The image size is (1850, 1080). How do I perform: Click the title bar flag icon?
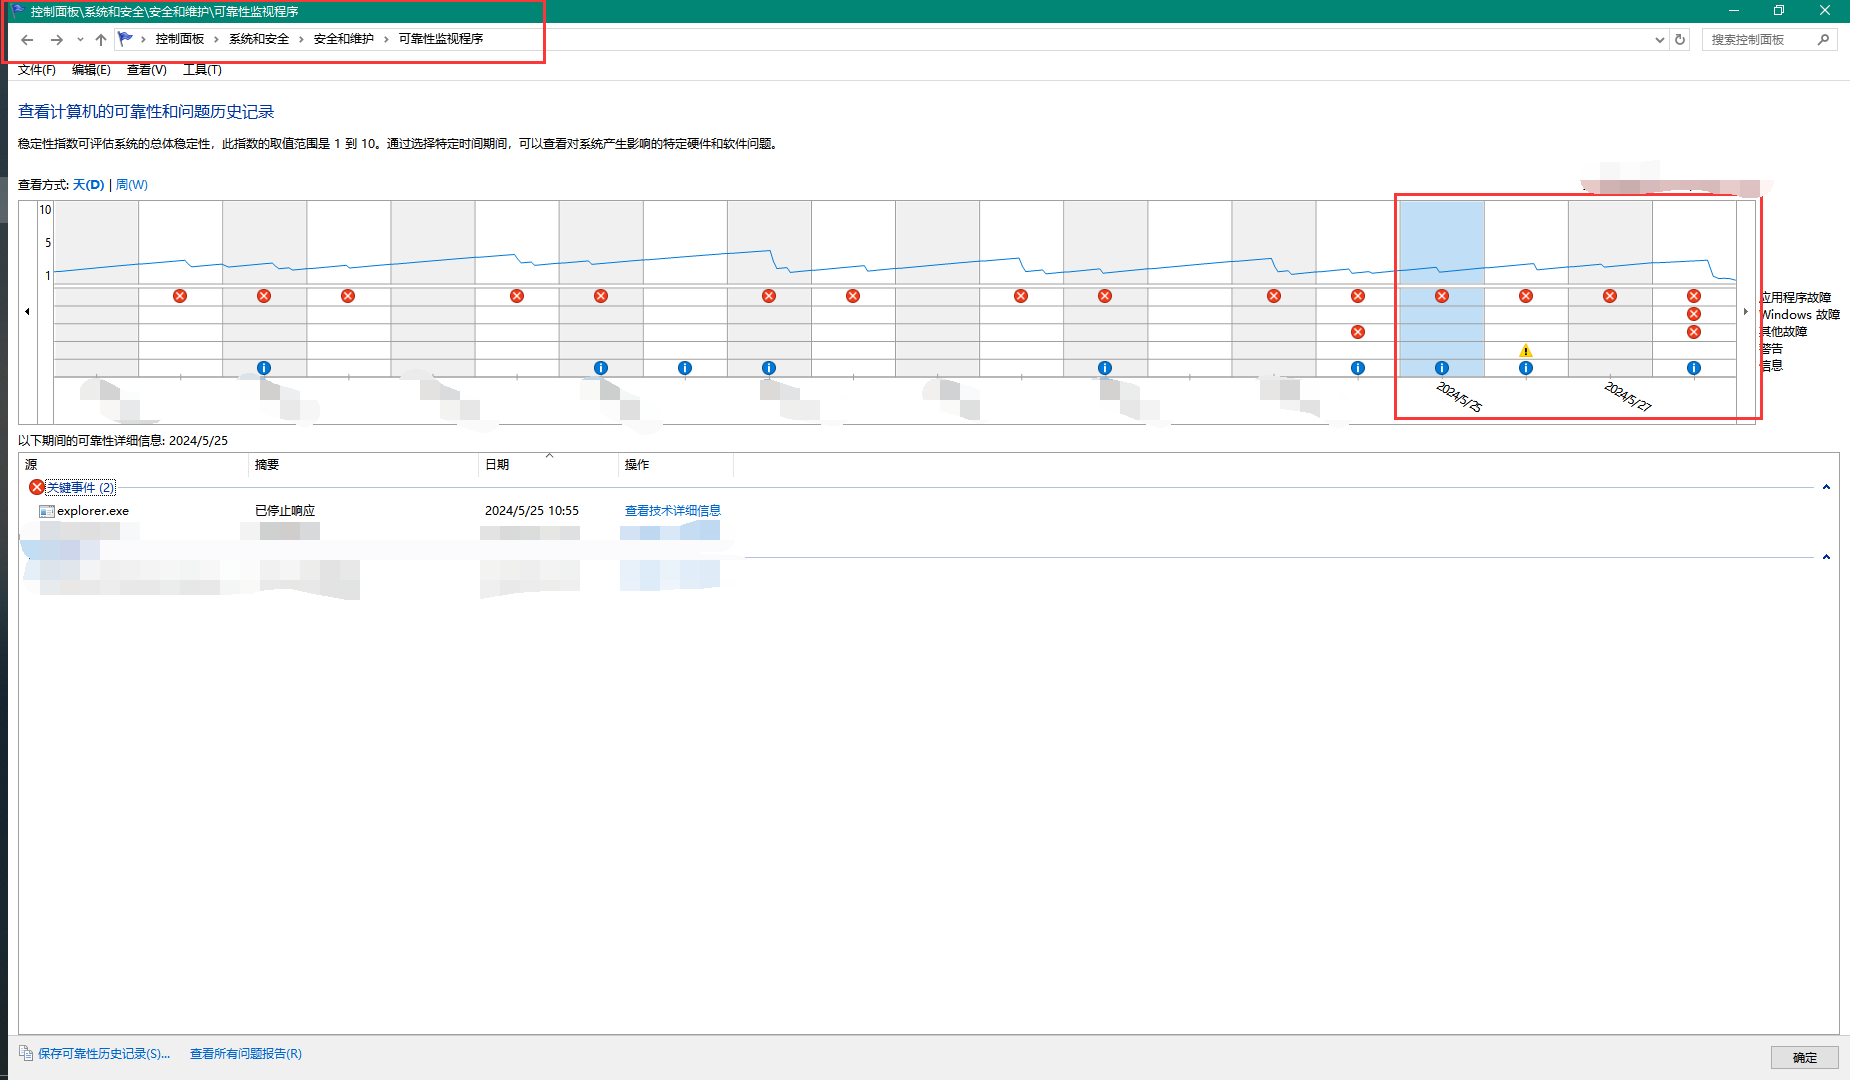click(18, 11)
